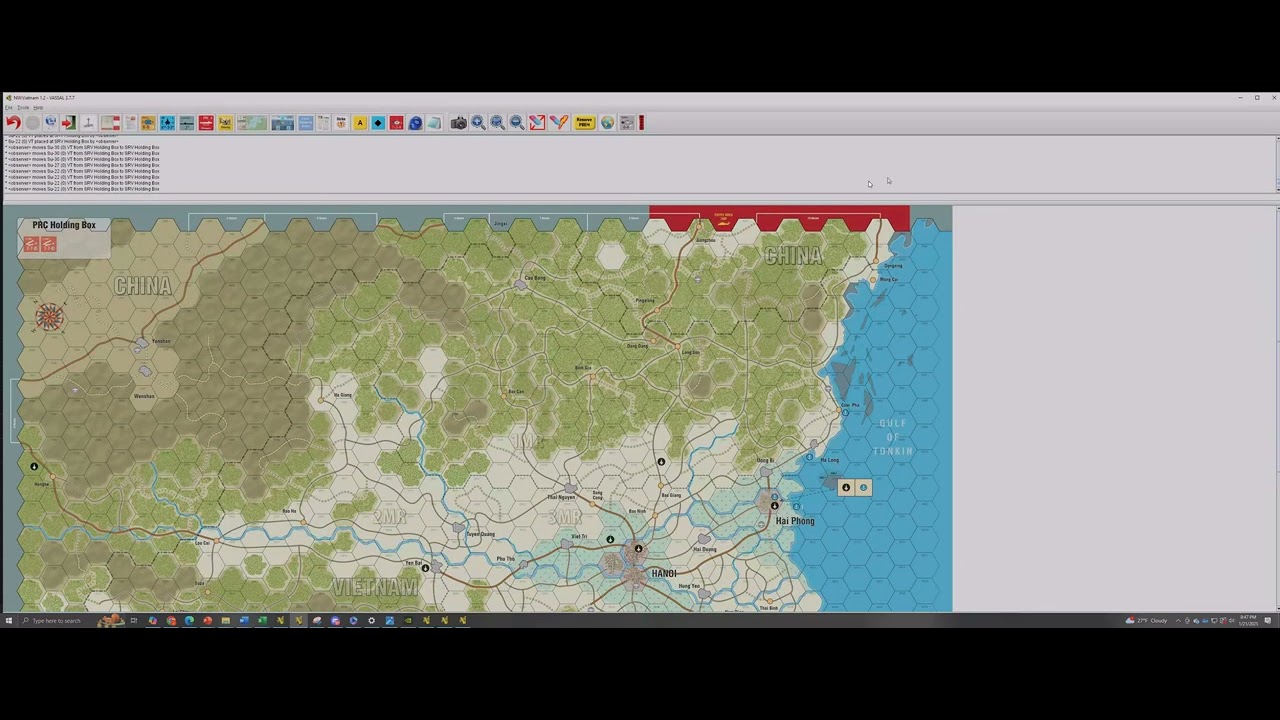The width and height of the screenshot is (1280, 720).
Task: Click the red vertical bar toolbar icon
Action: point(641,122)
